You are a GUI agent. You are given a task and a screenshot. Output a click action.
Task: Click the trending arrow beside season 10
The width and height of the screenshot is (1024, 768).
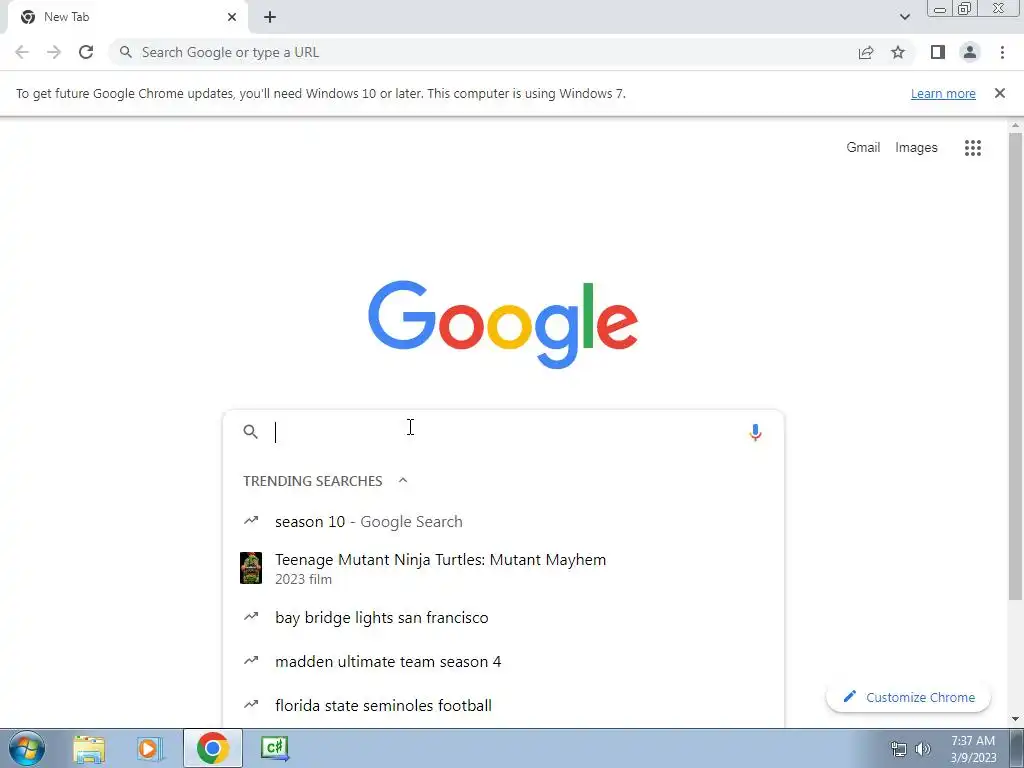[251, 520]
